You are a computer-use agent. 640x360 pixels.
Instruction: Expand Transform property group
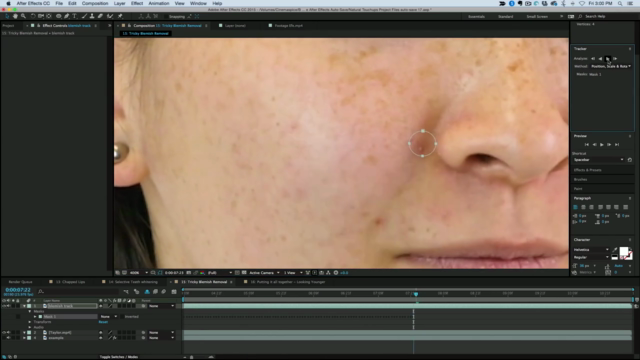coord(30,322)
